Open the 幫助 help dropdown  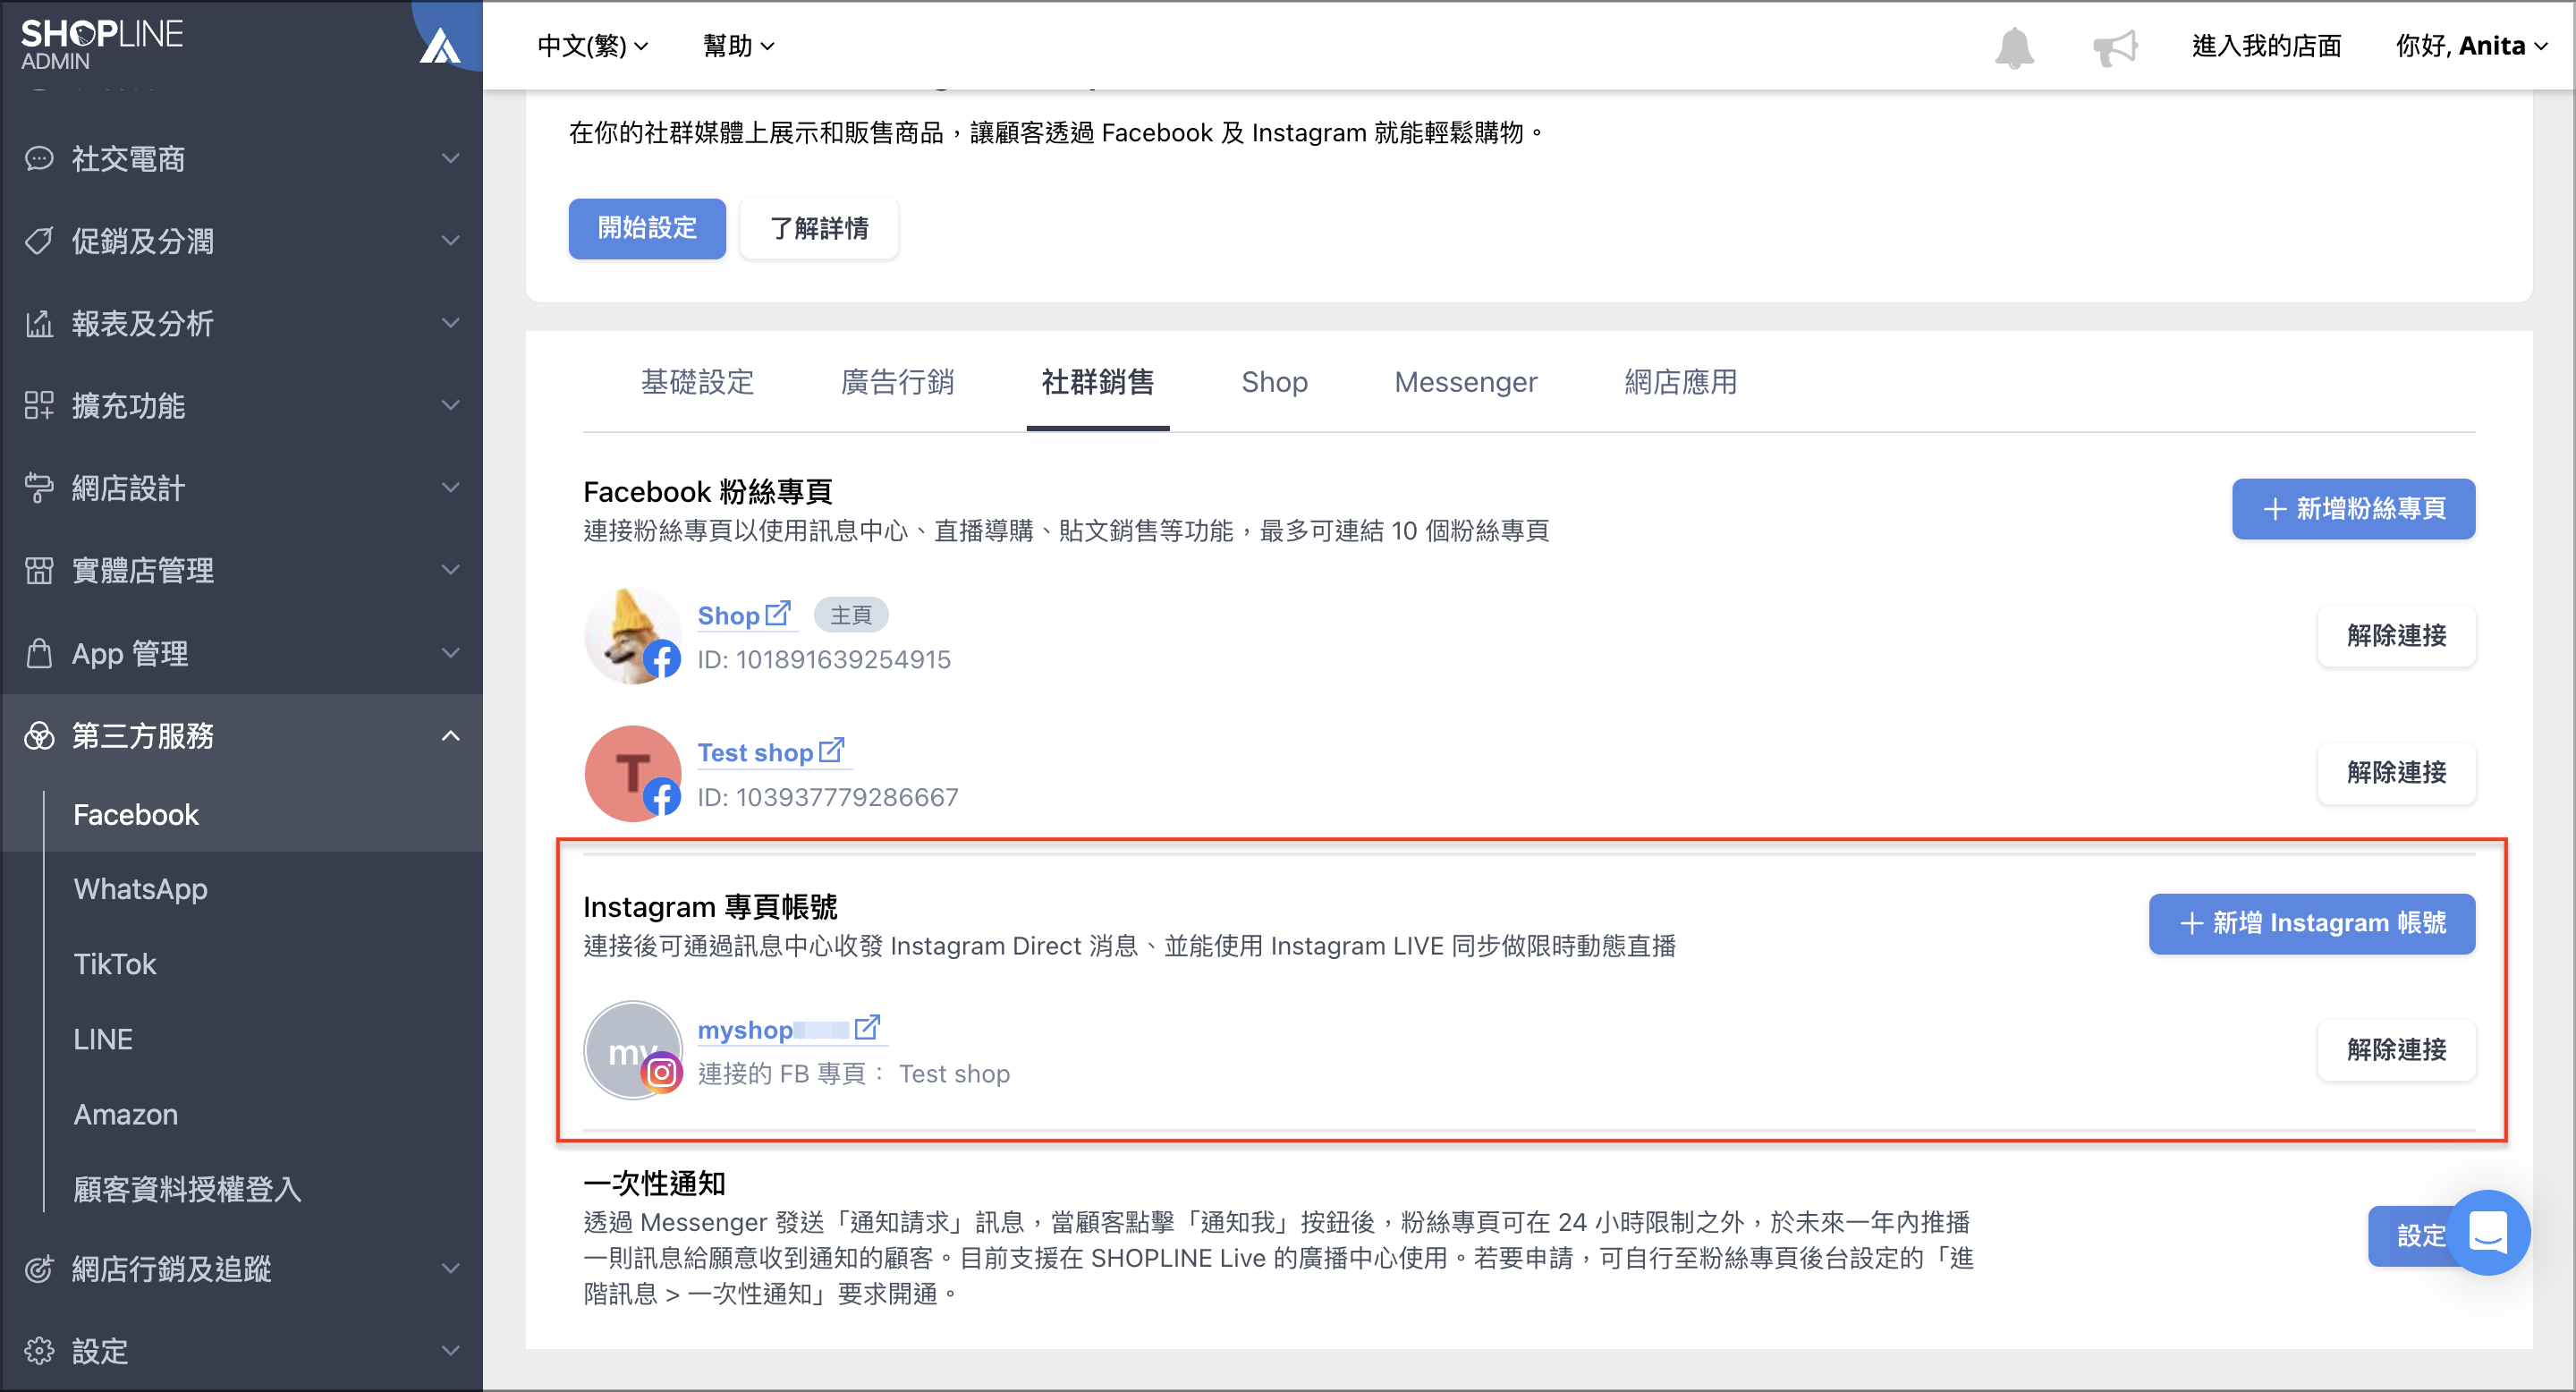click(738, 46)
